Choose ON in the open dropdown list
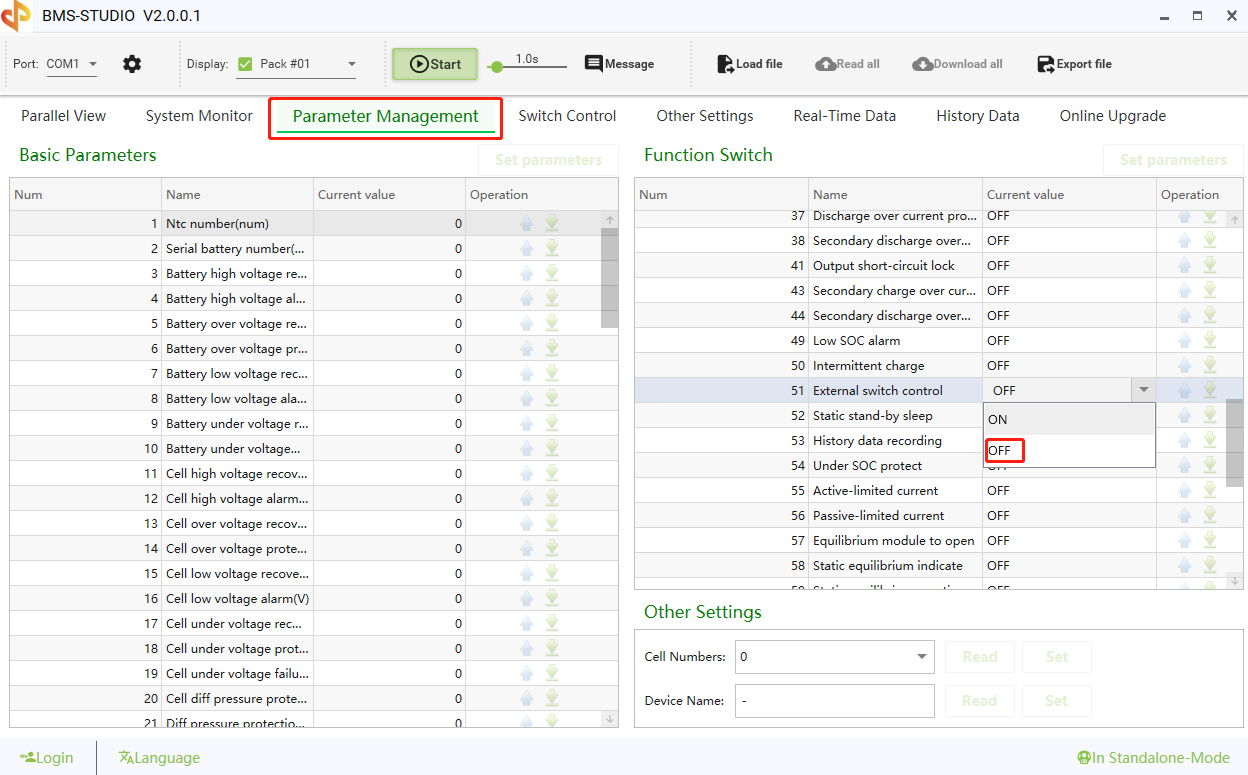 pyautogui.click(x=1069, y=420)
